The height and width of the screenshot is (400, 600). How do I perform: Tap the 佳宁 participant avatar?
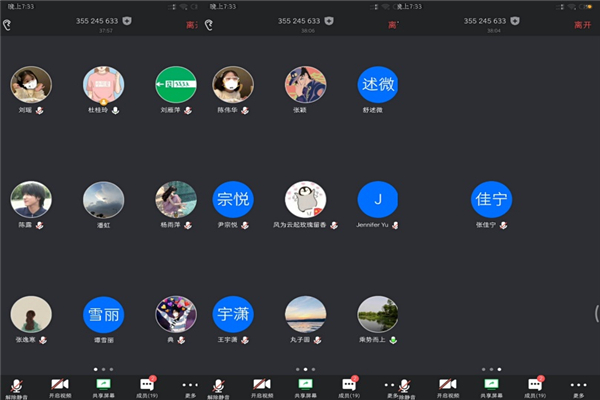[x=491, y=200]
